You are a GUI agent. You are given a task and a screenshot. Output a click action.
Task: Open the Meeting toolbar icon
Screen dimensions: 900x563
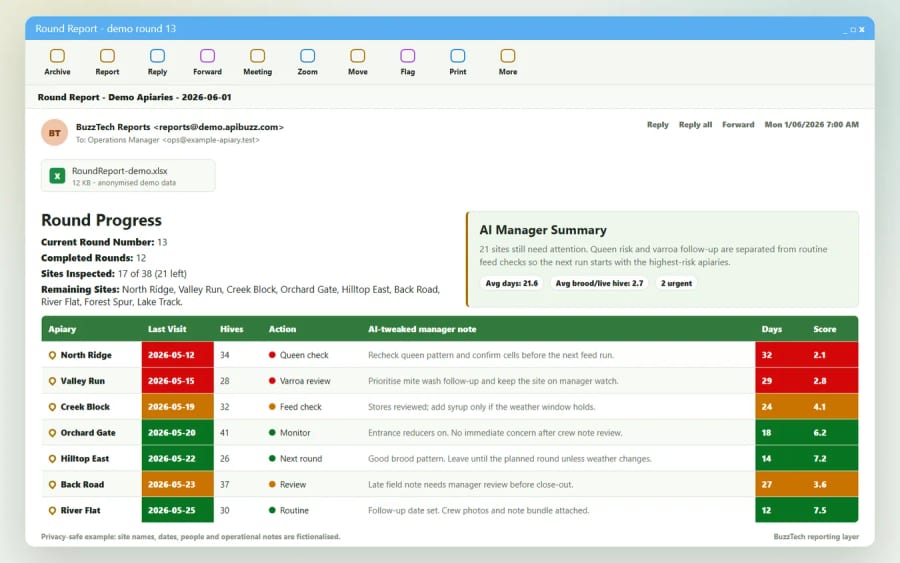pyautogui.click(x=257, y=56)
